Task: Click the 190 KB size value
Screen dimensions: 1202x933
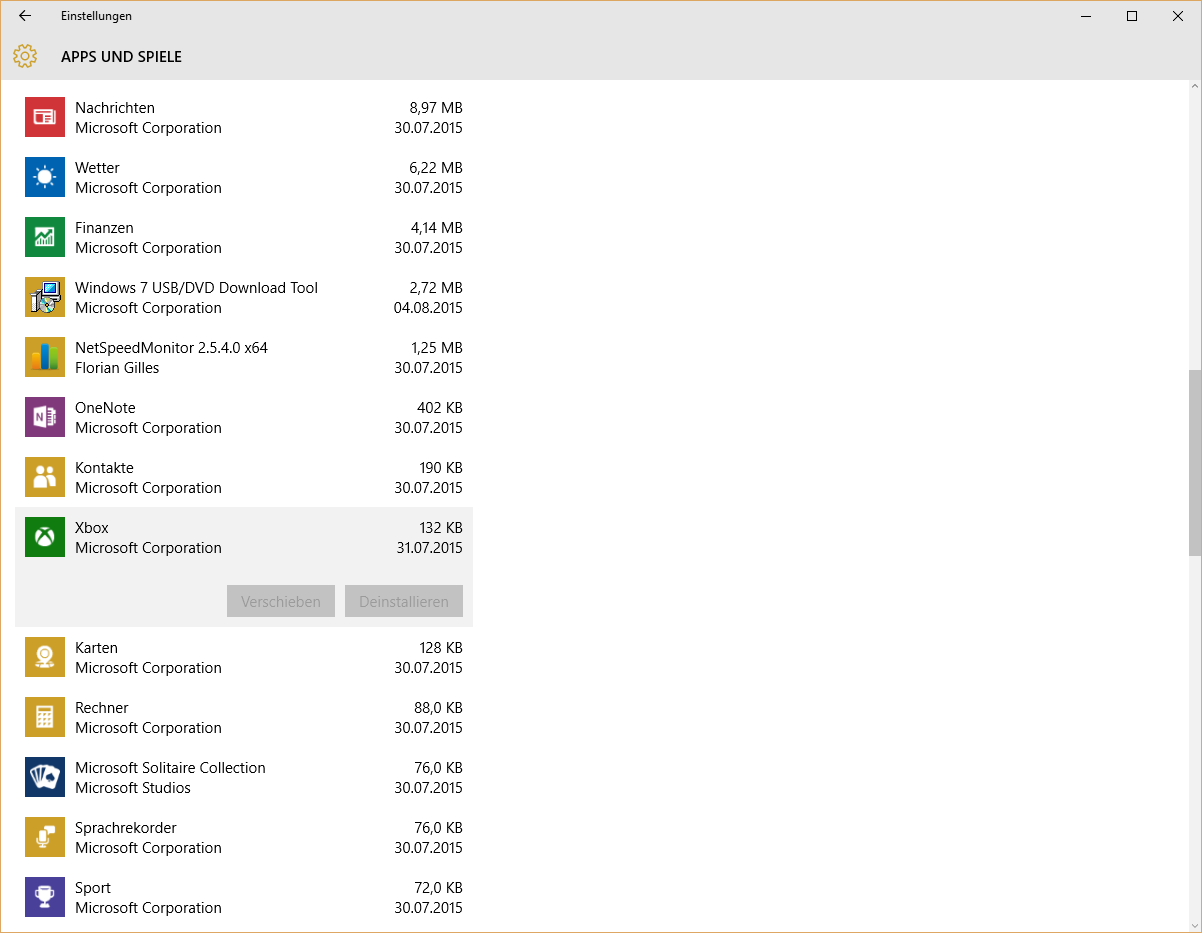Action: pyautogui.click(x=441, y=468)
